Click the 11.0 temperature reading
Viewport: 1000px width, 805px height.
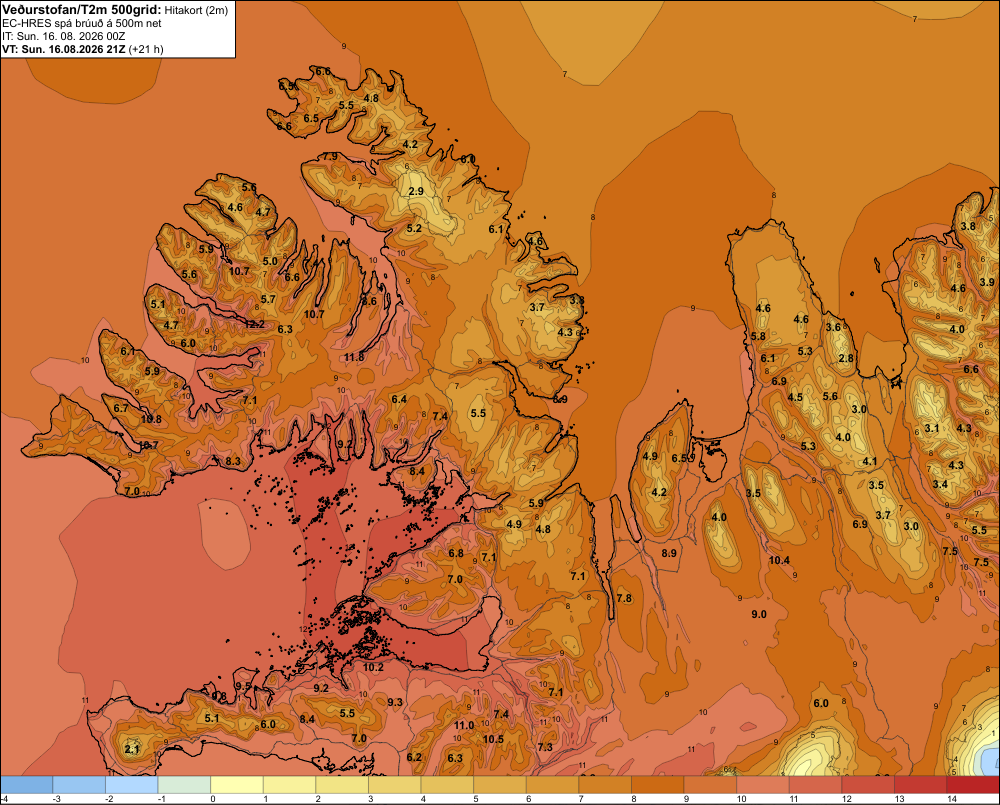(464, 725)
